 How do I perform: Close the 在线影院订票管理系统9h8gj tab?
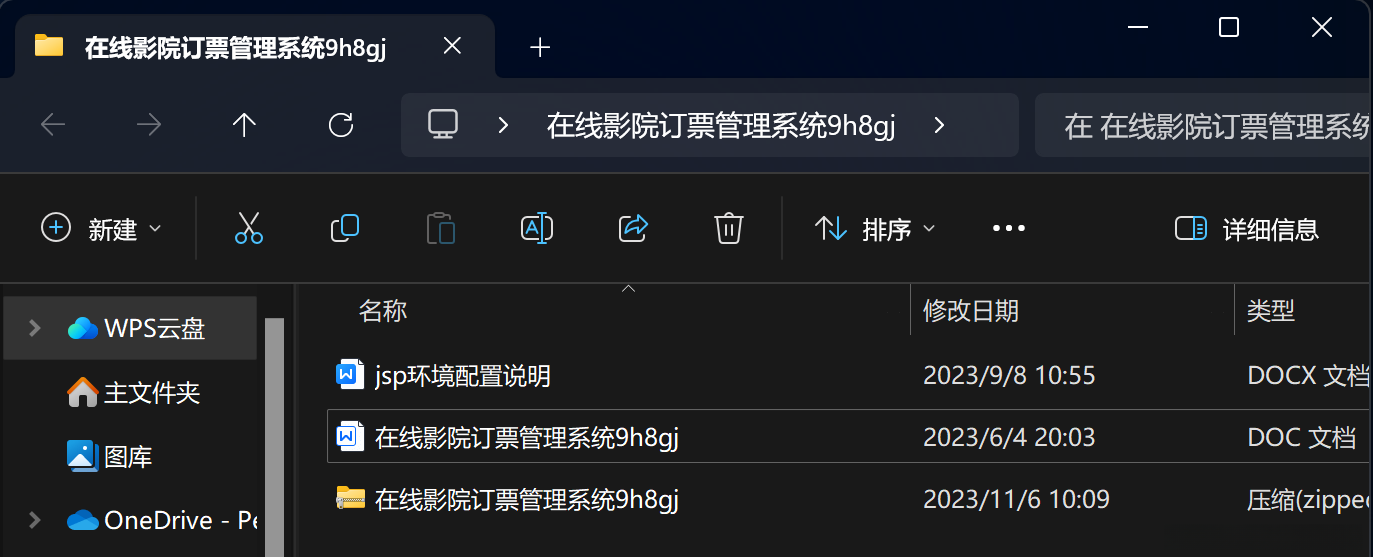coord(452,46)
